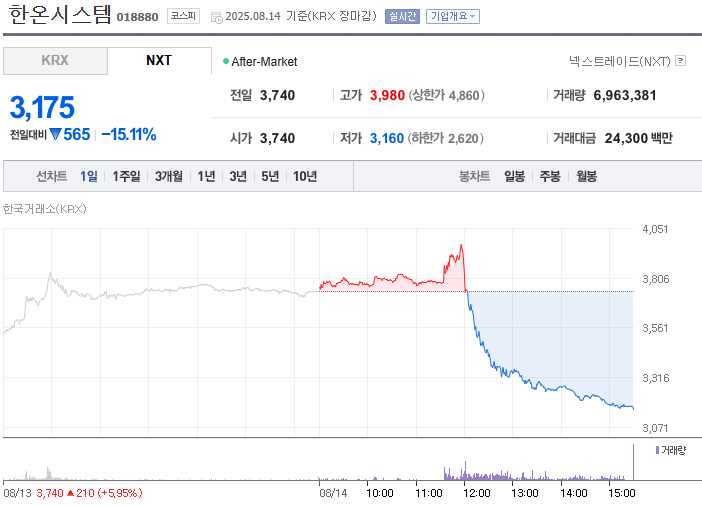Open the 주봉 candle chart
702x506 pixels.
coord(550,176)
